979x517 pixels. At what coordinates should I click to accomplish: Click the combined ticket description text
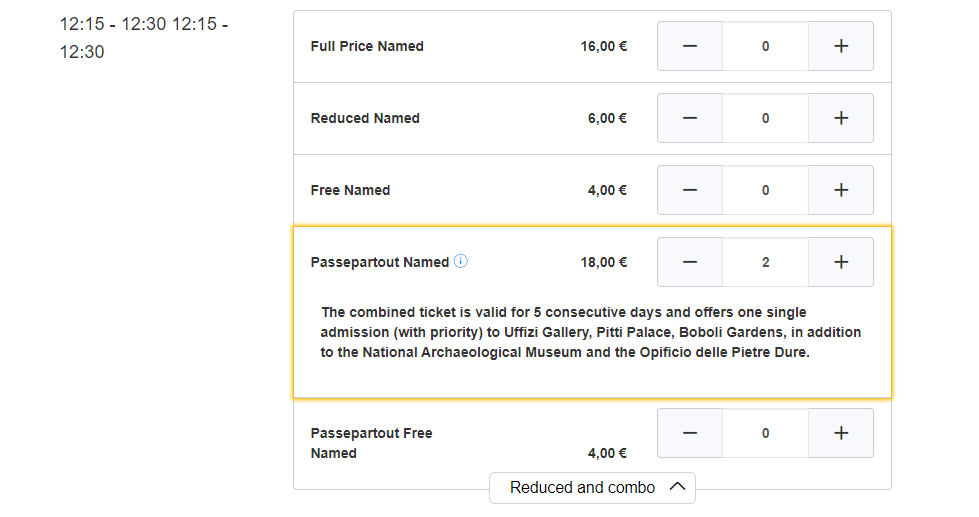[x=590, y=332]
